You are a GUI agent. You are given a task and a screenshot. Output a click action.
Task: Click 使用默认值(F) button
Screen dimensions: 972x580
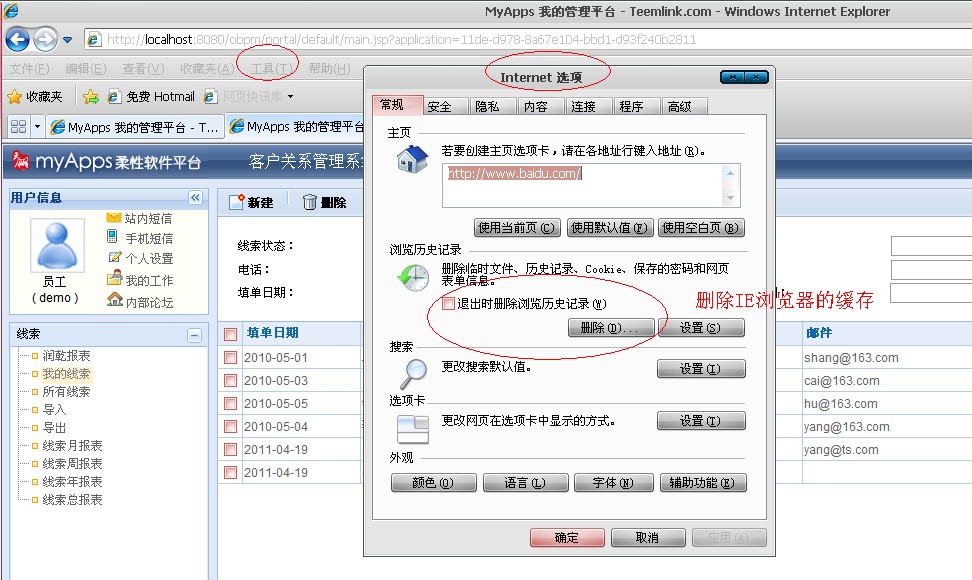[x=609, y=227]
